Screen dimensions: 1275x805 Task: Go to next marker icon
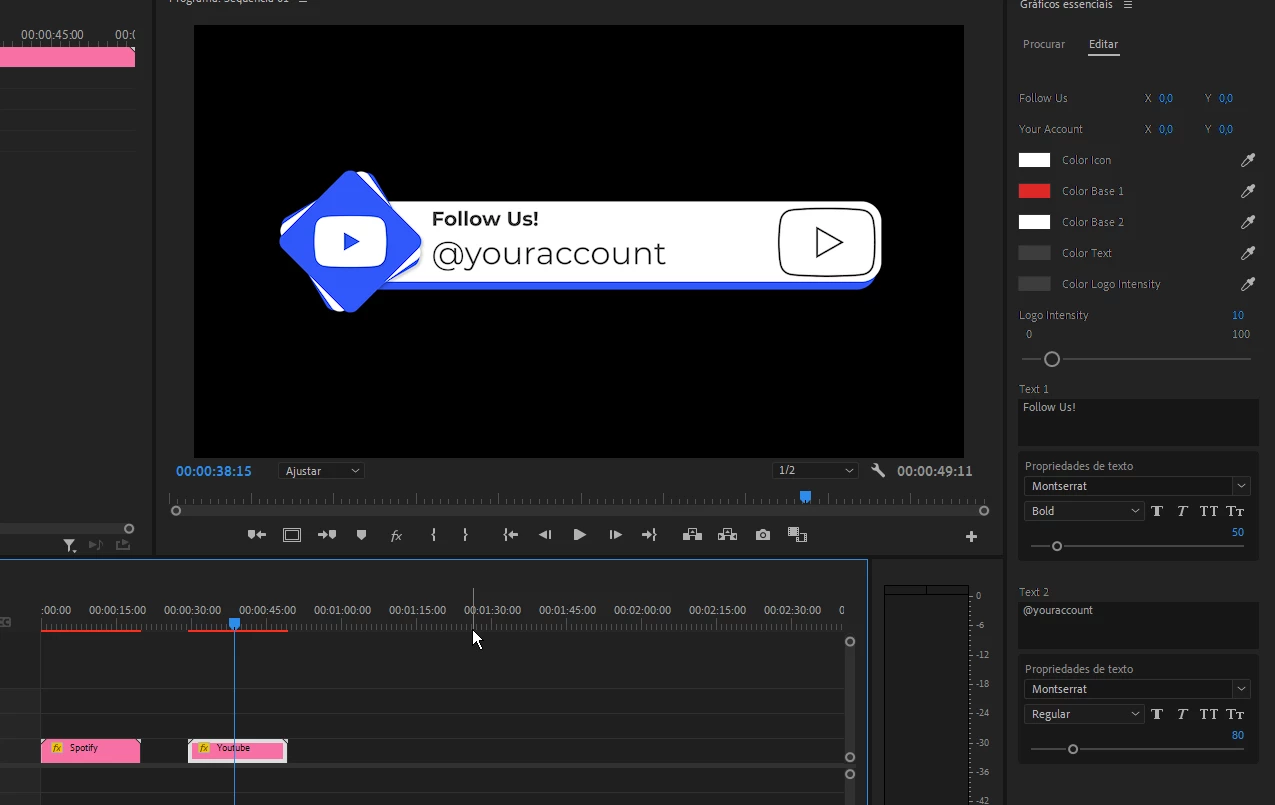tap(327, 535)
